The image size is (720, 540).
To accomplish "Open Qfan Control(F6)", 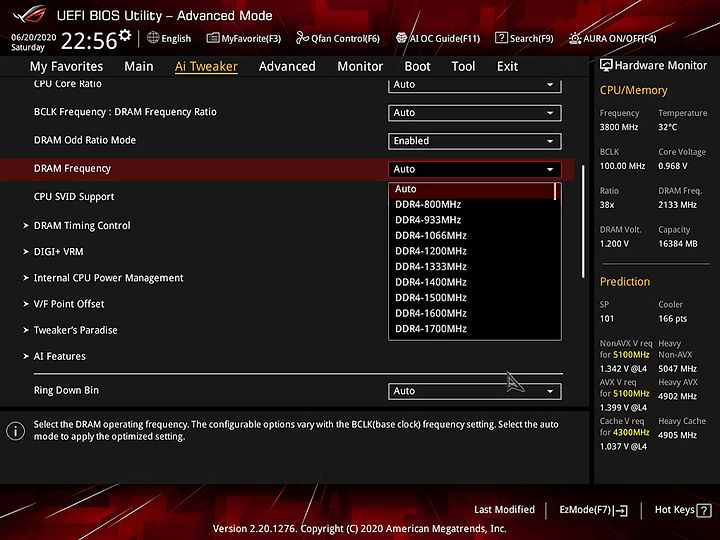I will 338,38.
